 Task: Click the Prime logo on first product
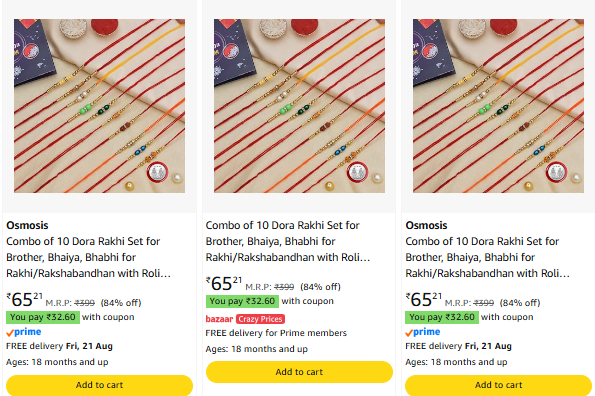(x=24, y=332)
